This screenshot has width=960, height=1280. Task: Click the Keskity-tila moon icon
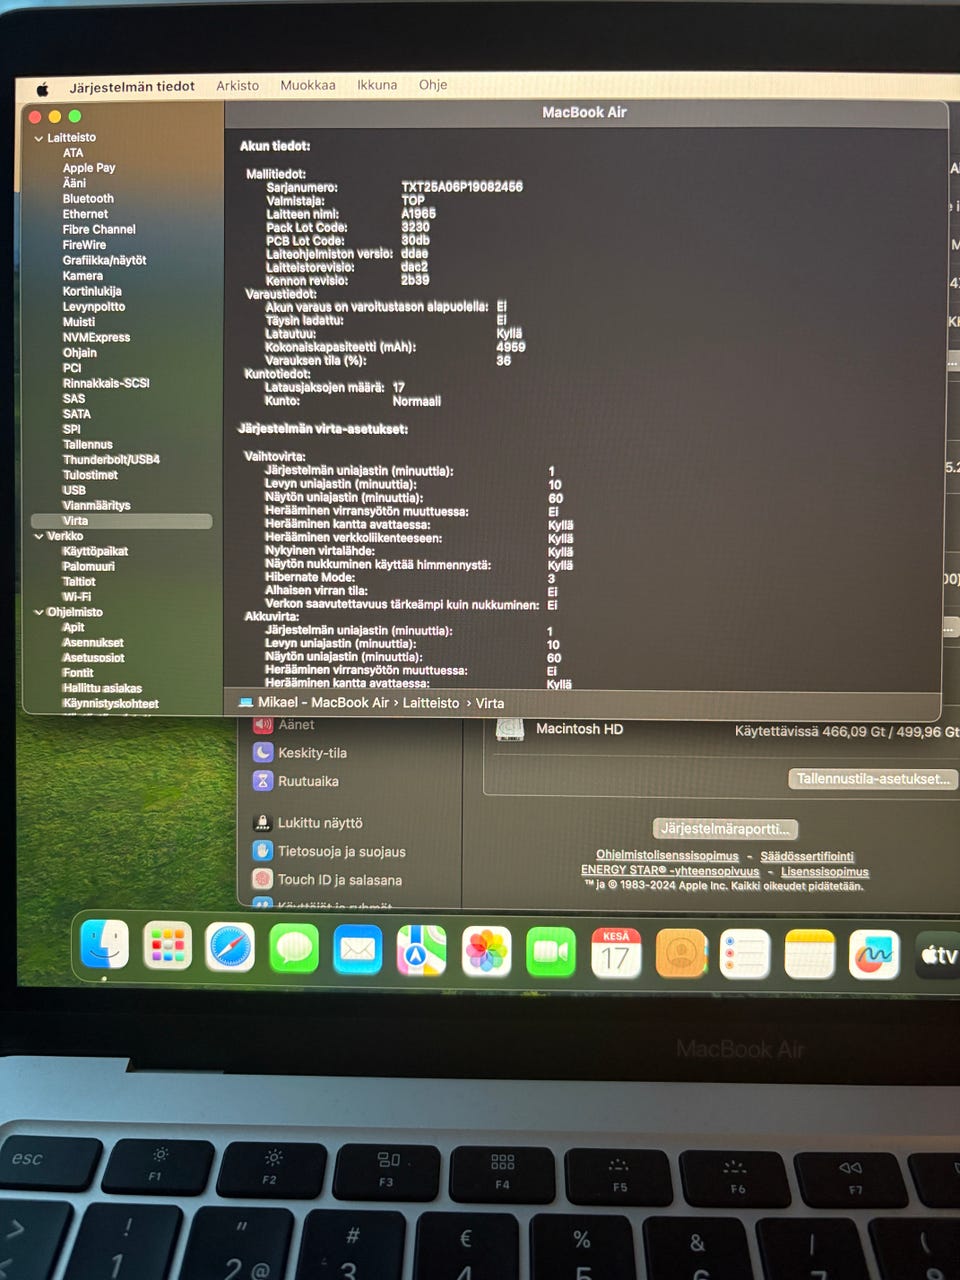point(263,752)
